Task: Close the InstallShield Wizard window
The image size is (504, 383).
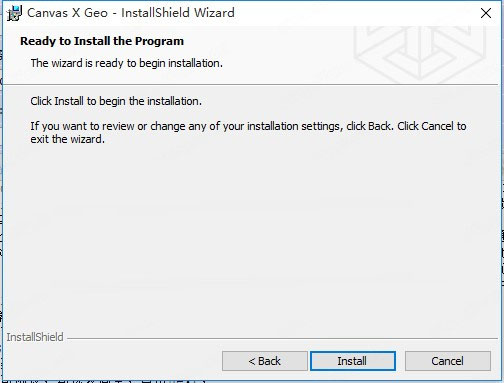Action: click(x=486, y=13)
